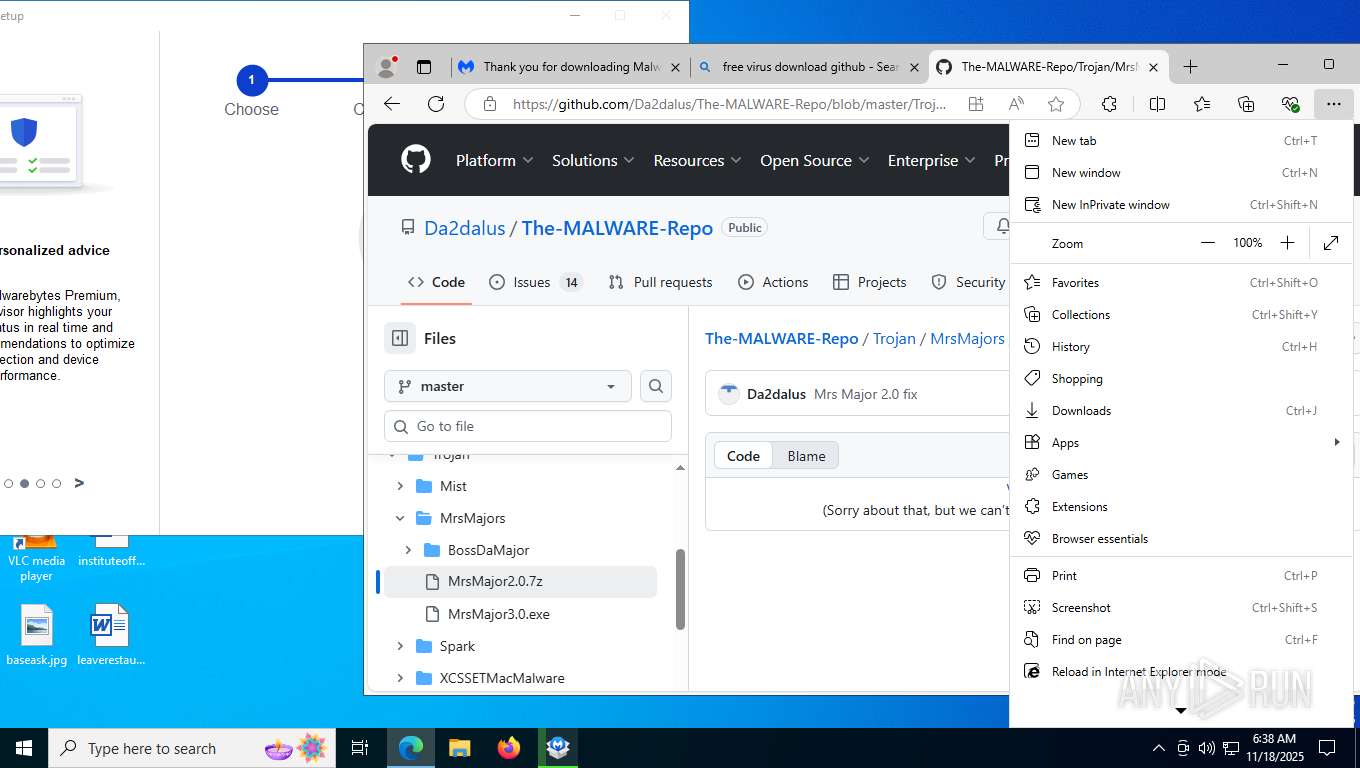The width and height of the screenshot is (1360, 768).
Task: Open History from menu
Action: (1181, 347)
